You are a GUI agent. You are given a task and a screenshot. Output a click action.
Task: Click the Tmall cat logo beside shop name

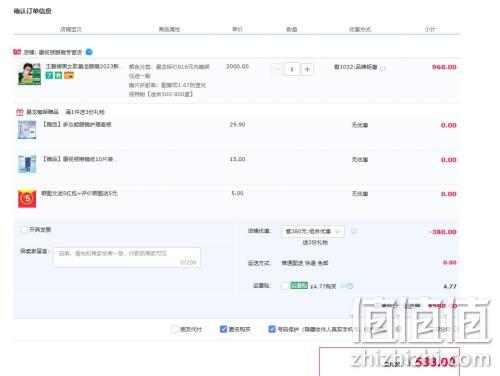(17, 52)
